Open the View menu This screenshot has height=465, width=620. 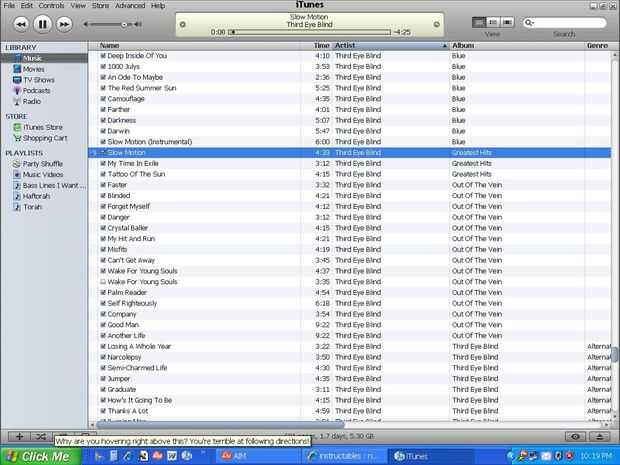pos(78,6)
